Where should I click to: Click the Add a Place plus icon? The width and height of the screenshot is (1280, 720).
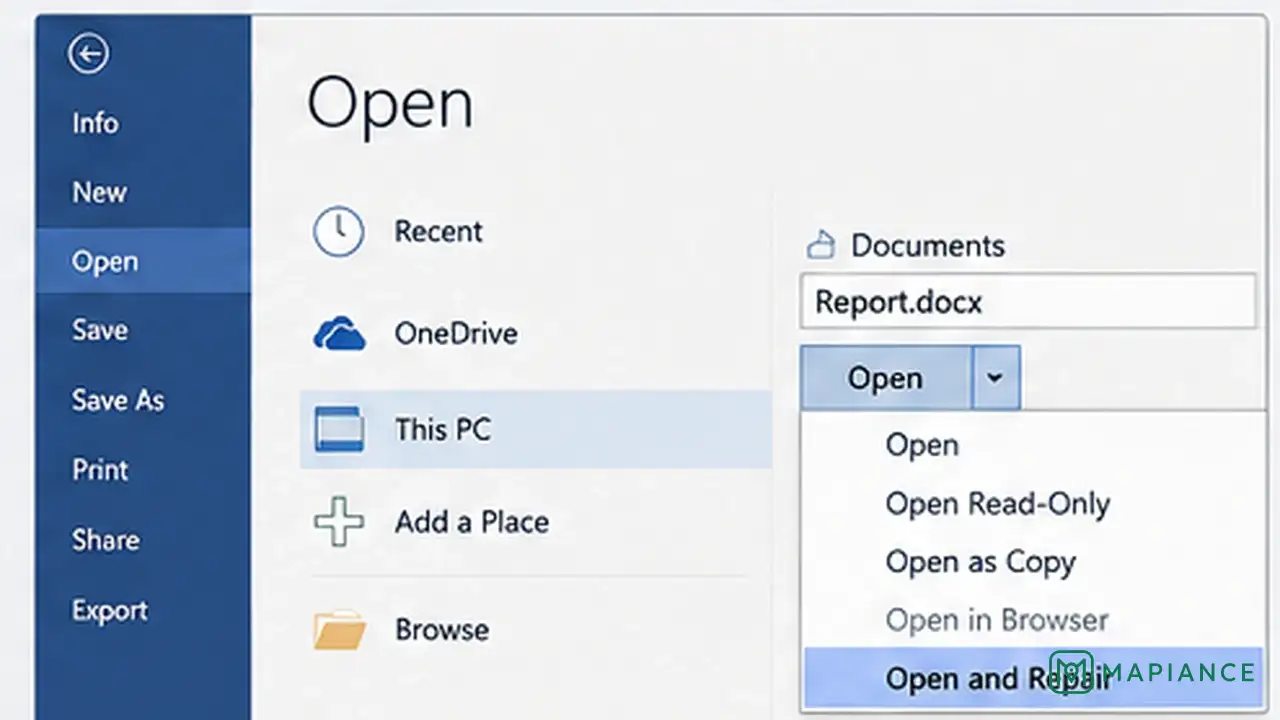coord(339,521)
